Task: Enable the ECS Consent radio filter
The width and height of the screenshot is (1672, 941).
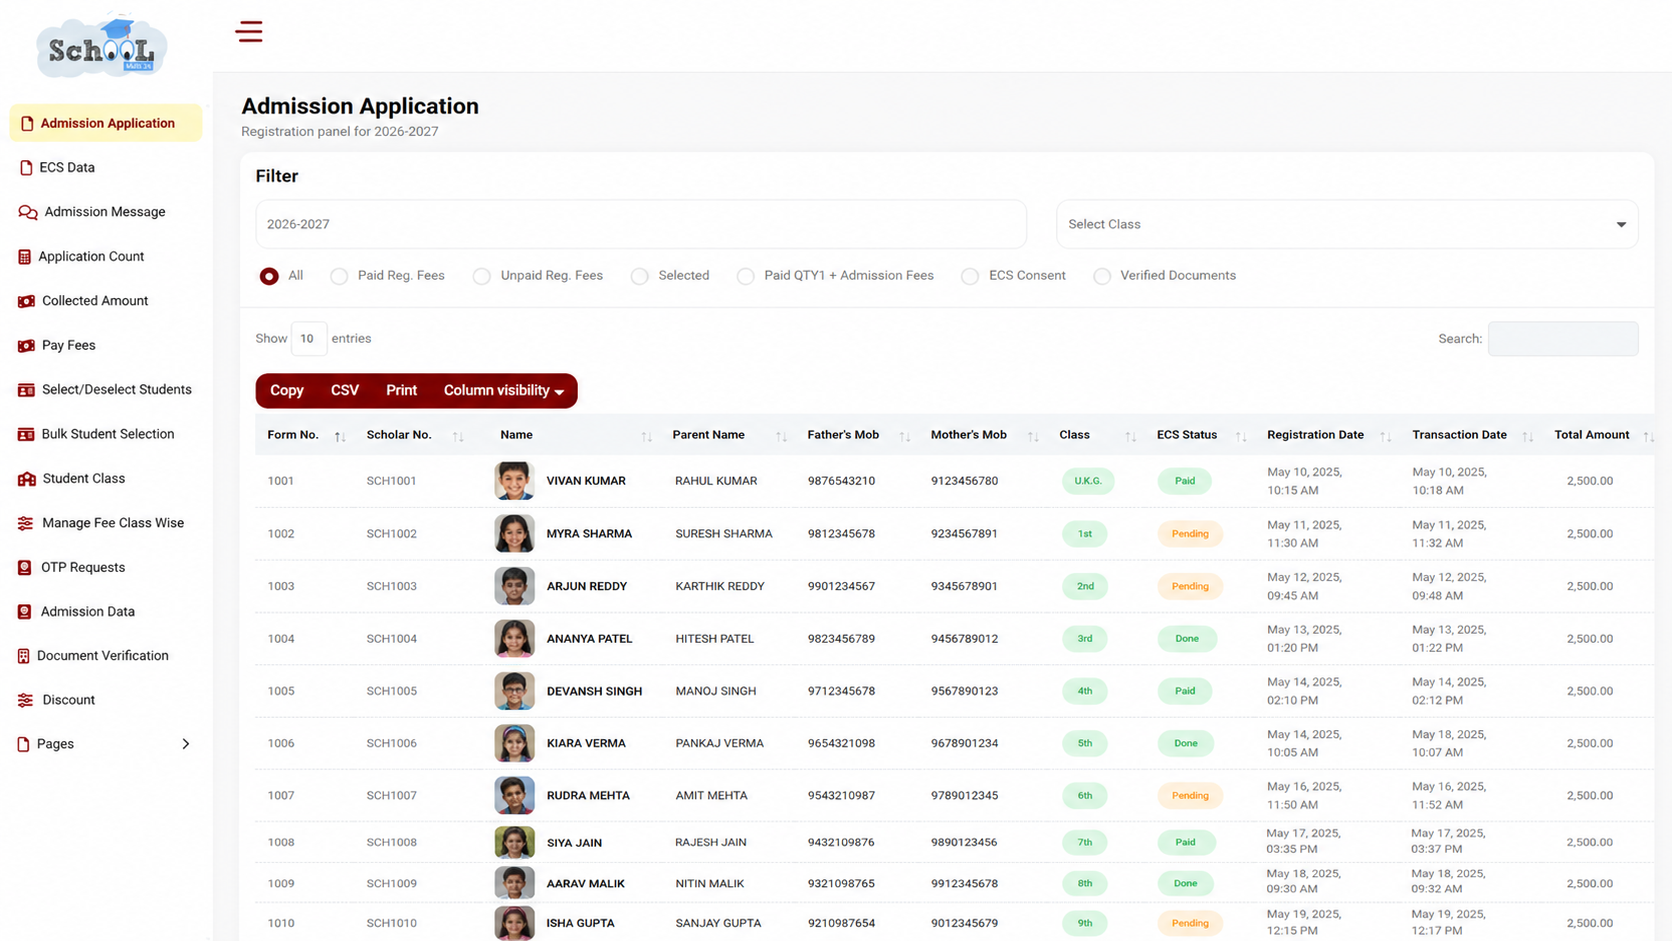Action: click(x=970, y=276)
